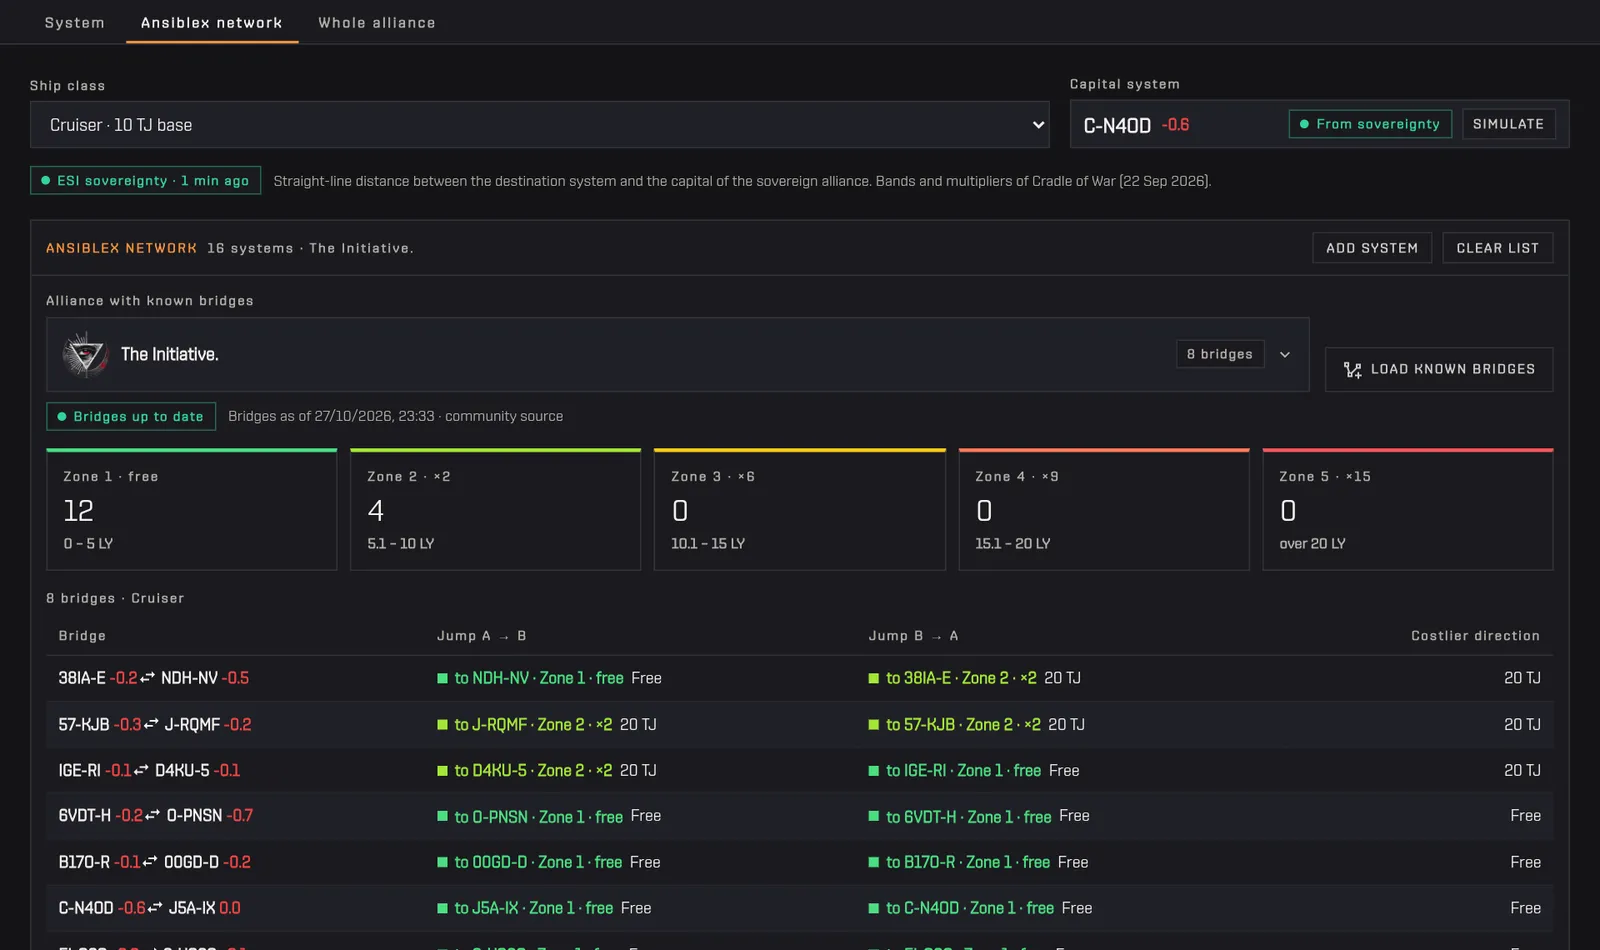Click the swap arrows icon in C-N40D bridge row
Screen dimensions: 1600x950
pyautogui.click(x=155, y=908)
